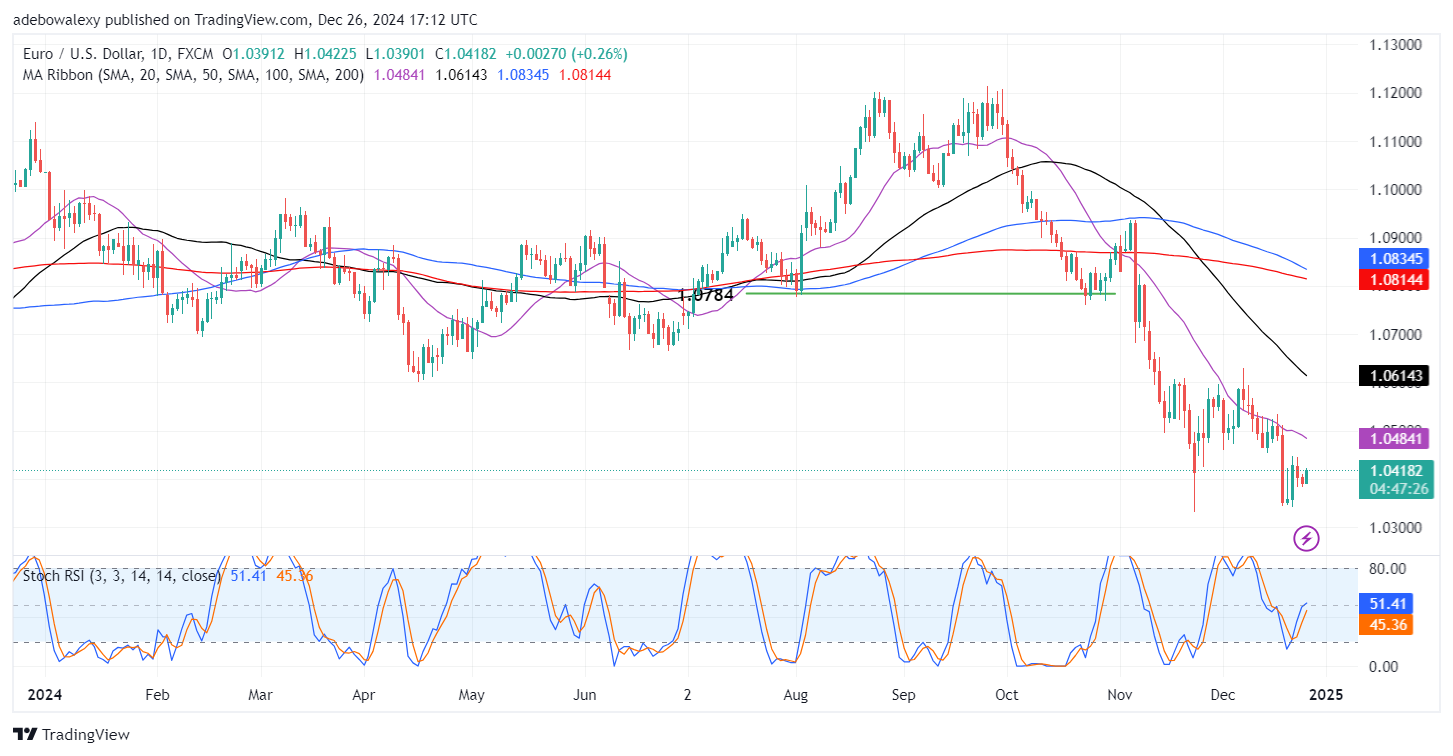
Task: Click the purple SMA 20 value 1.04841 in legend
Action: [x=398, y=74]
